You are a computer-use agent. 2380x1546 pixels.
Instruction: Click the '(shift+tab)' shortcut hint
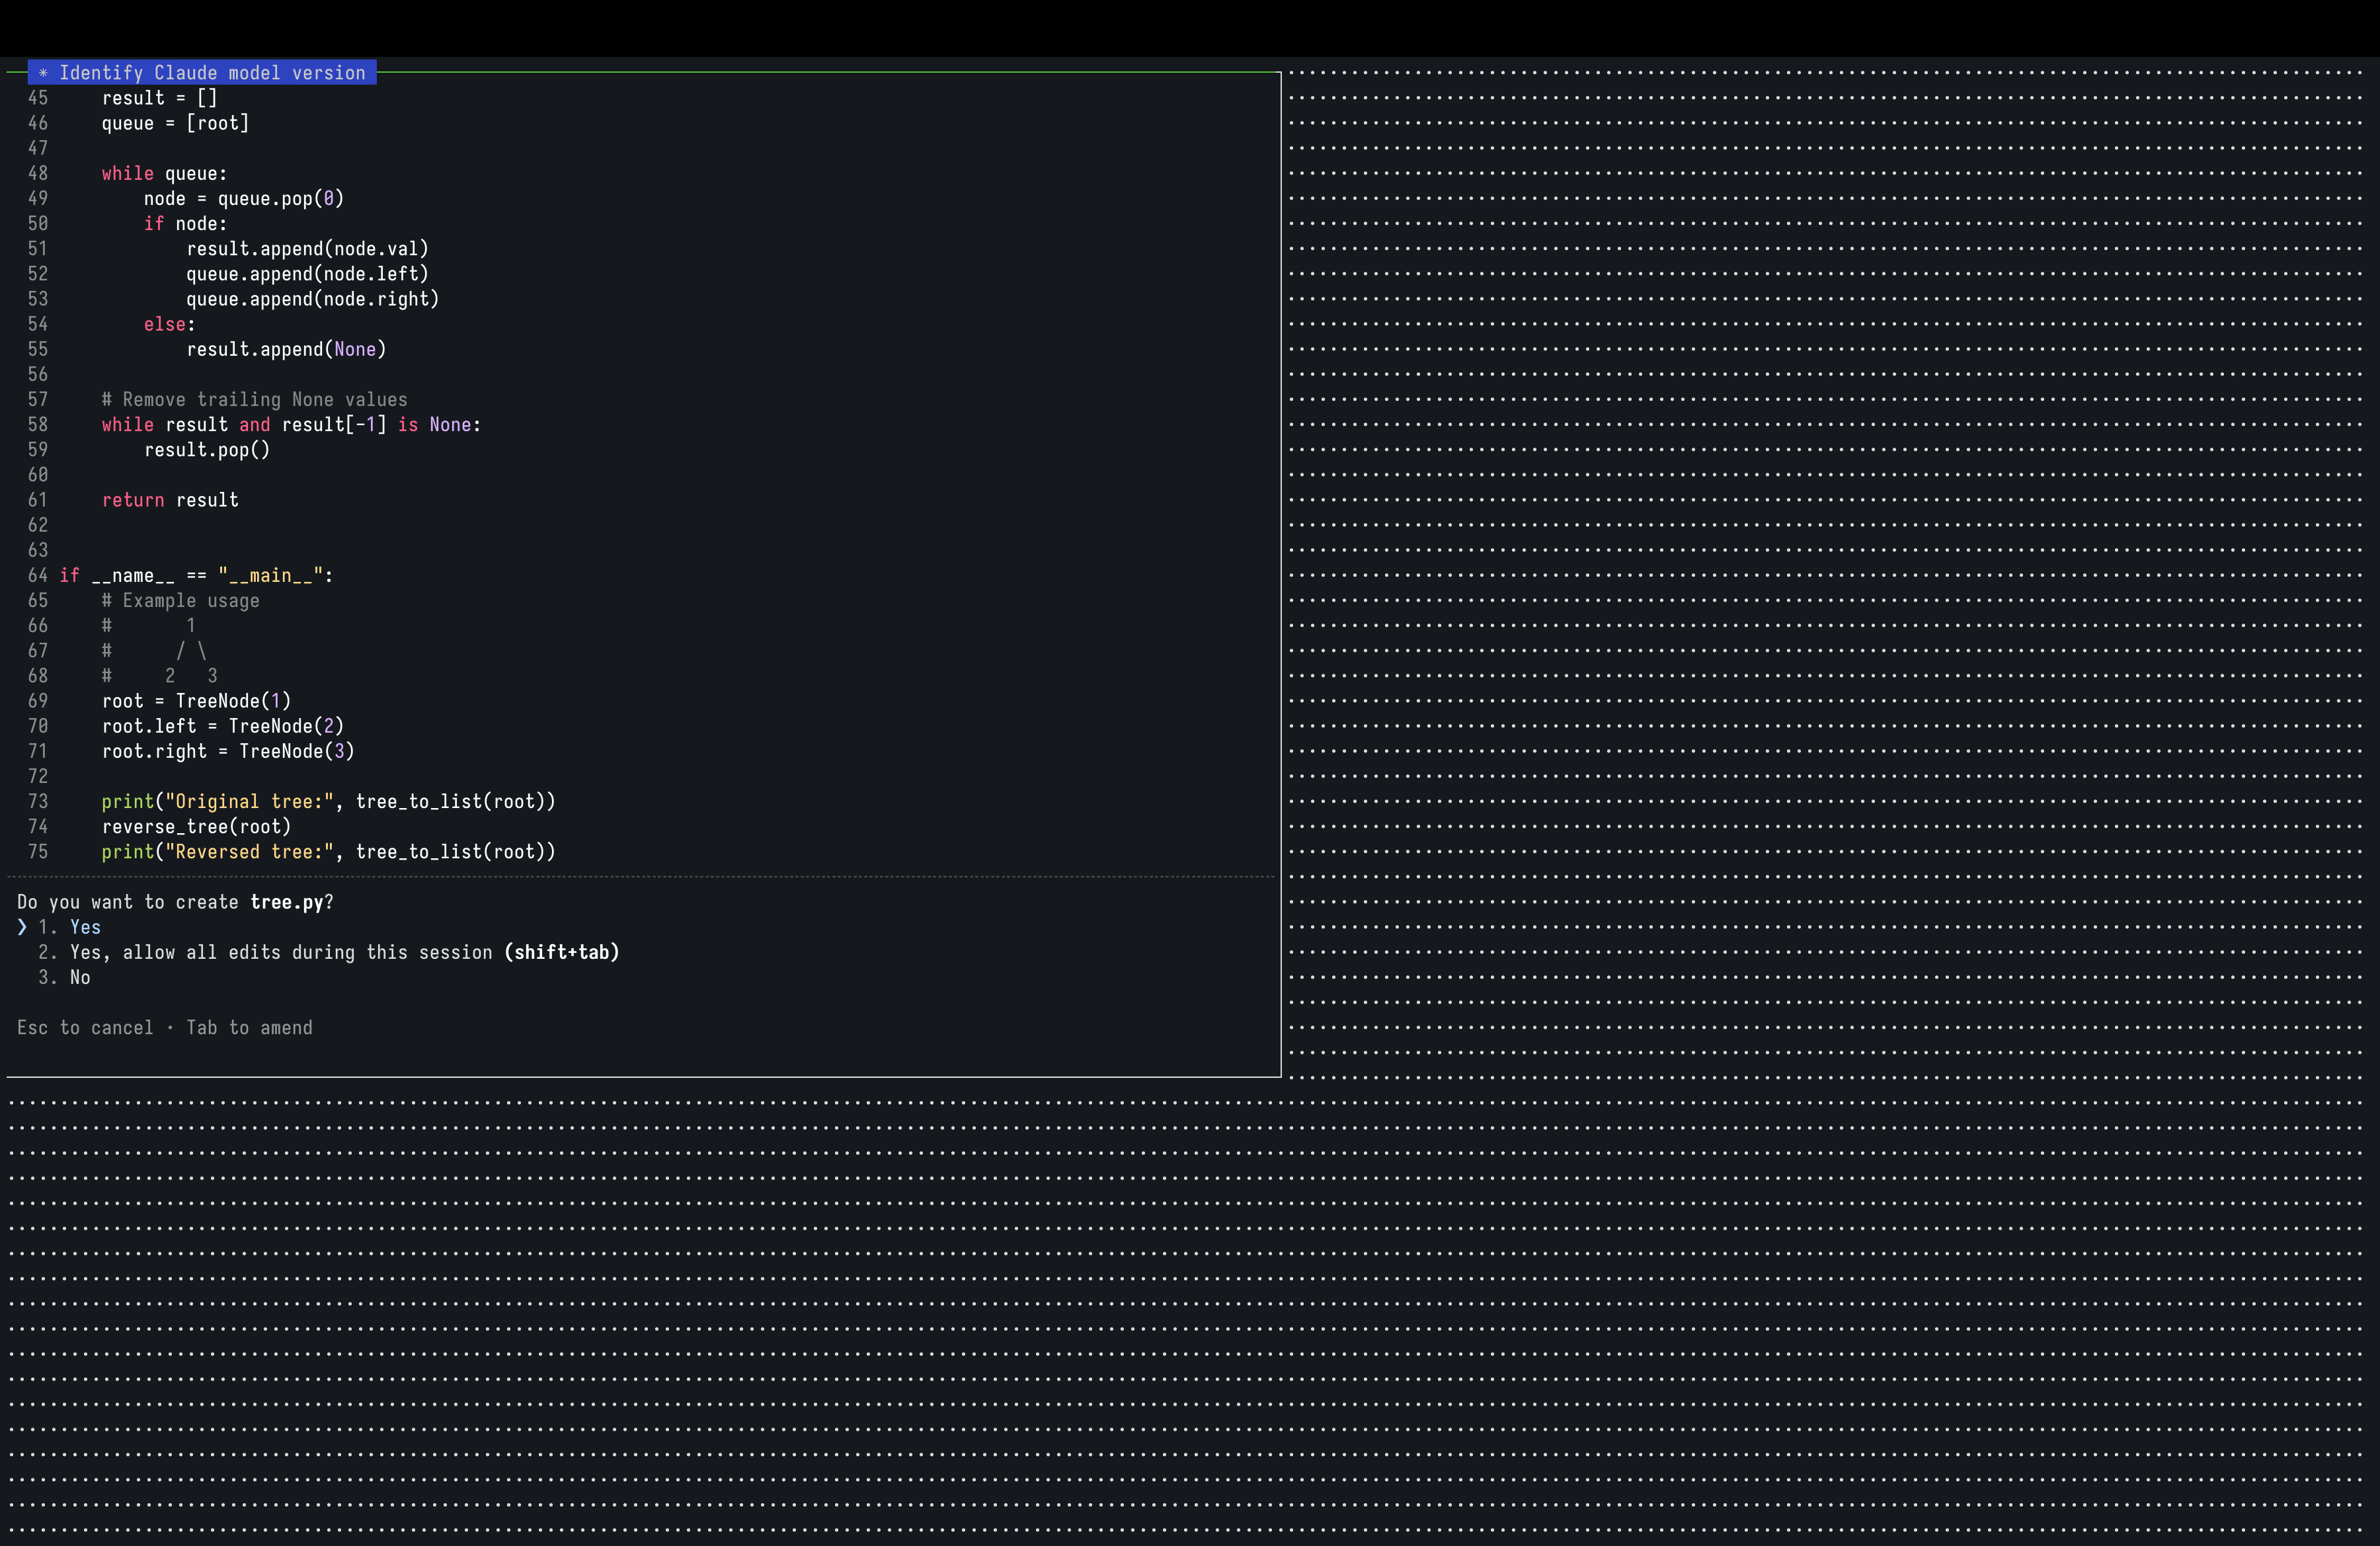[562, 952]
